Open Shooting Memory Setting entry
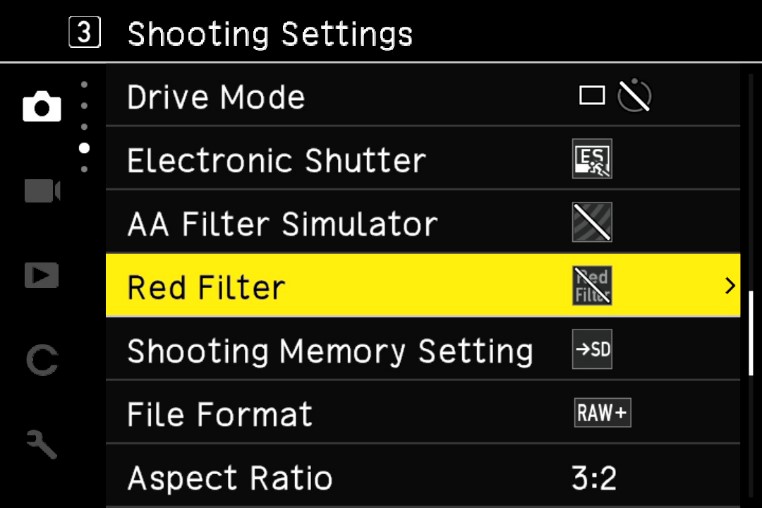 [x=423, y=349]
